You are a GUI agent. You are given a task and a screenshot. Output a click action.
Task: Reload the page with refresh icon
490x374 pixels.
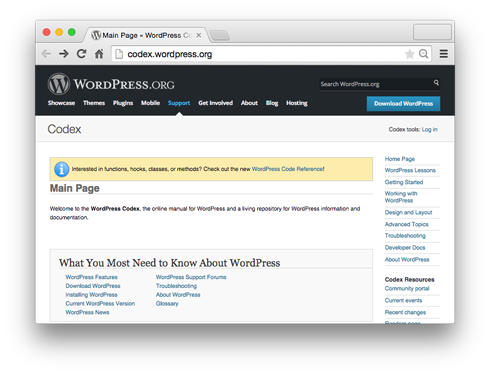[81, 54]
